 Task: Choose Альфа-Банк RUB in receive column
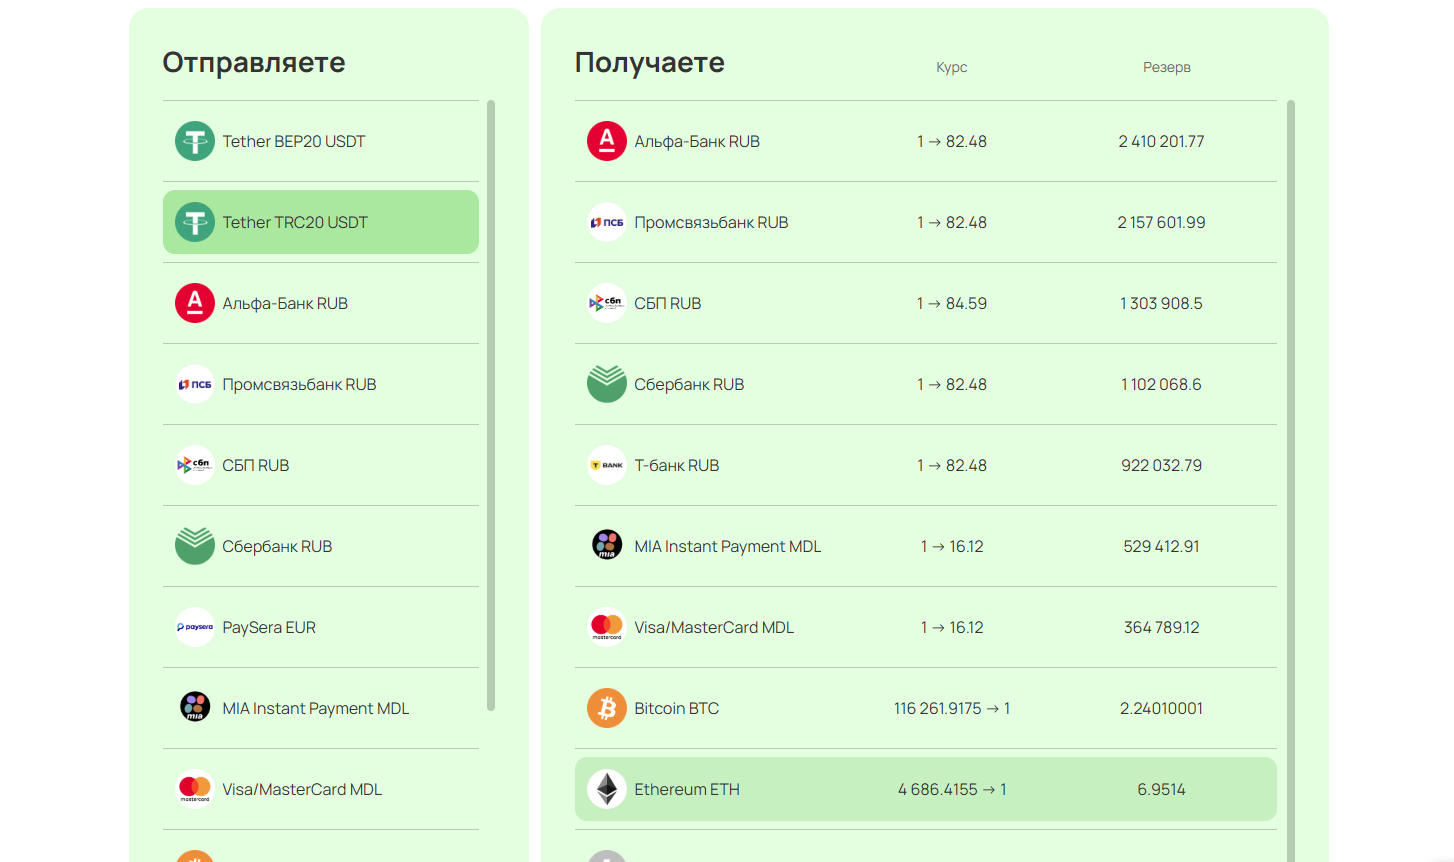pos(925,141)
